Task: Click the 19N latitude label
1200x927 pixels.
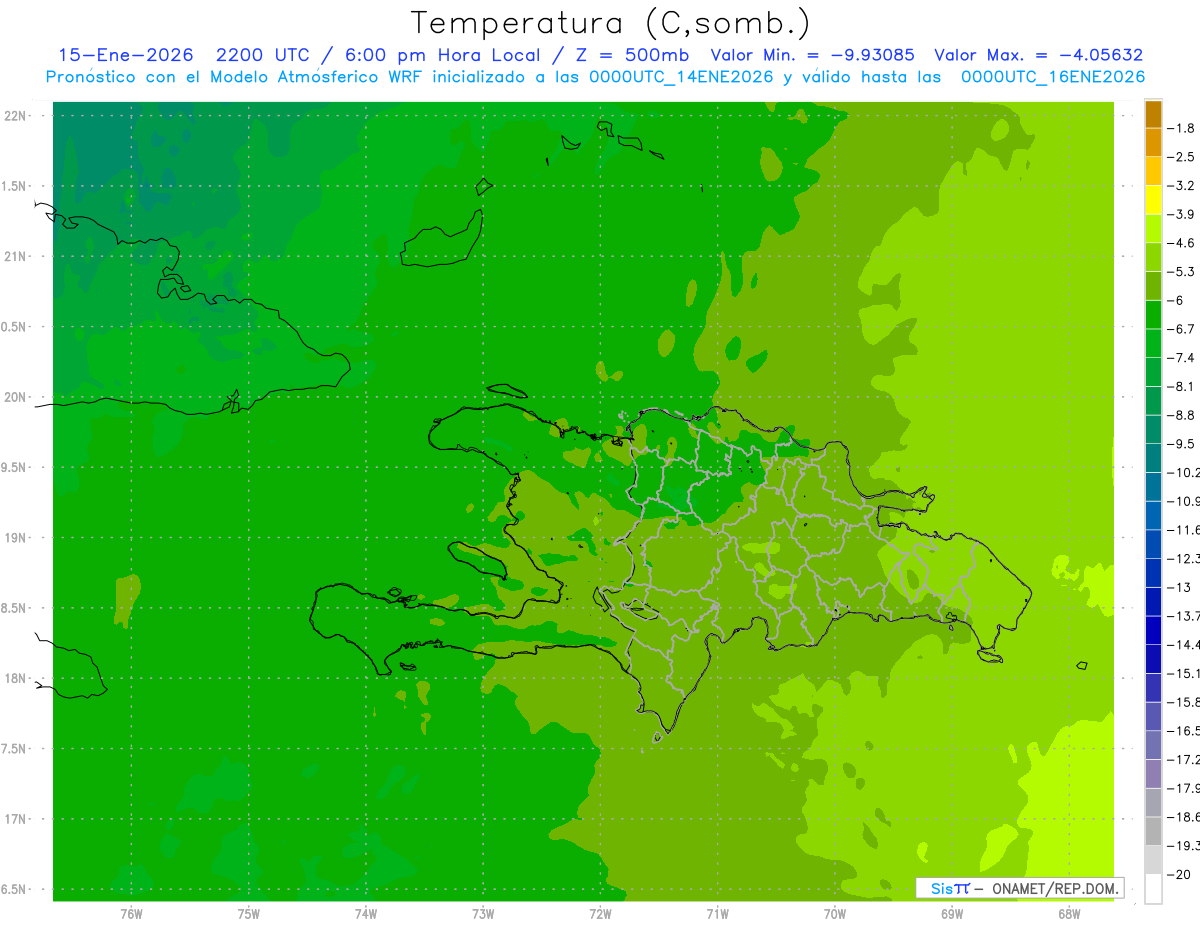Action: [x=16, y=538]
